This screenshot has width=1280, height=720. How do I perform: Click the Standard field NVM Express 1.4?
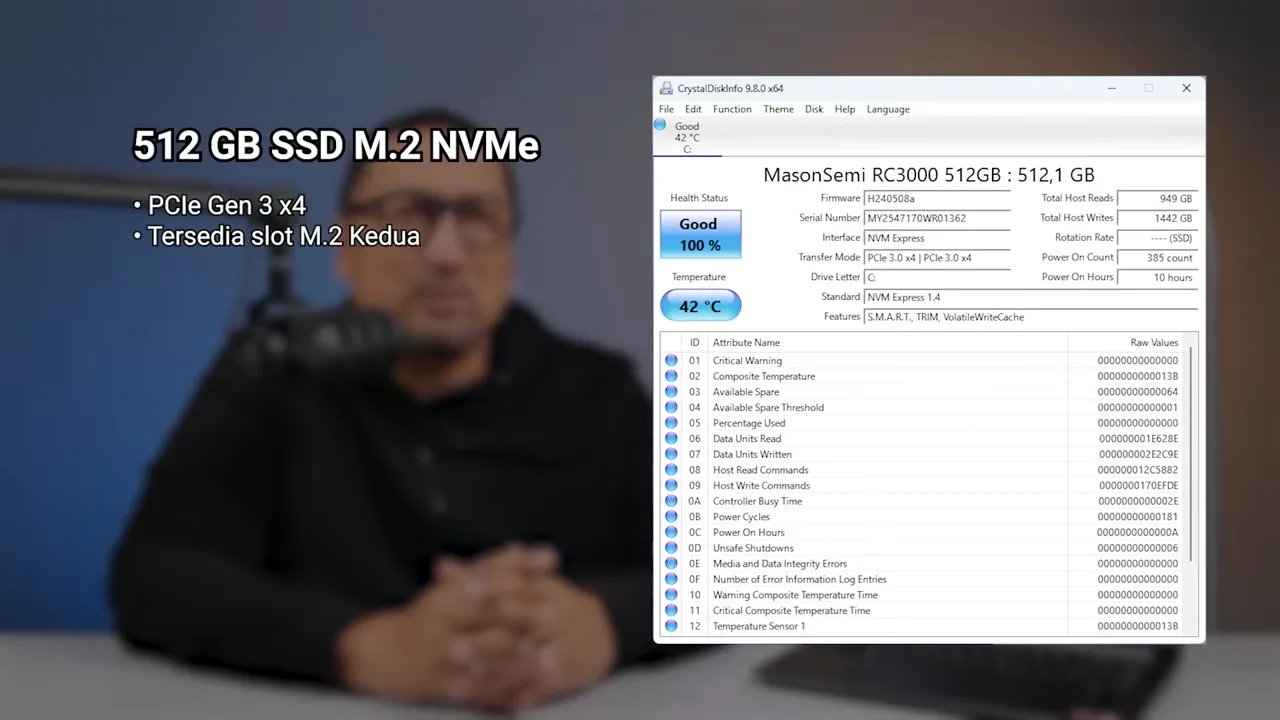point(1030,297)
